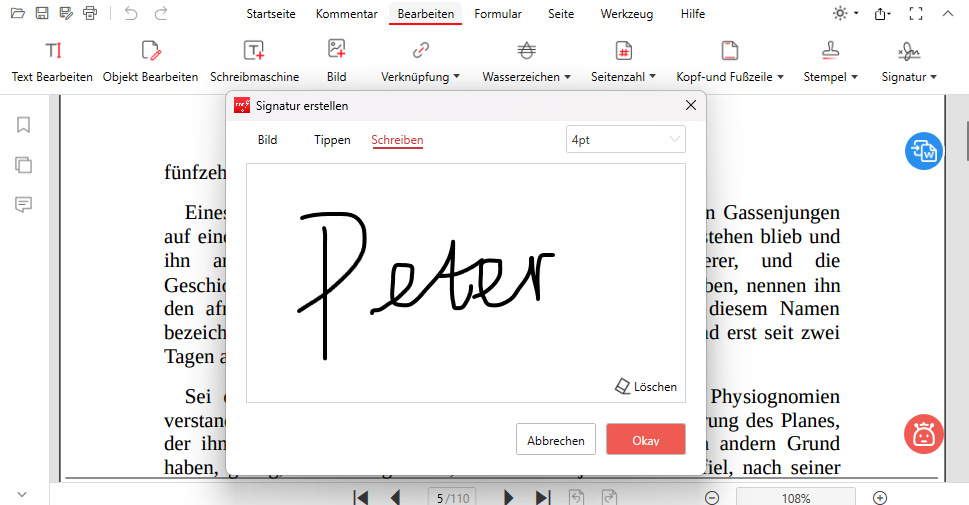This screenshot has height=505, width=969.
Task: Rotate page counterclockwise icon
Action: pyautogui.click(x=577, y=498)
